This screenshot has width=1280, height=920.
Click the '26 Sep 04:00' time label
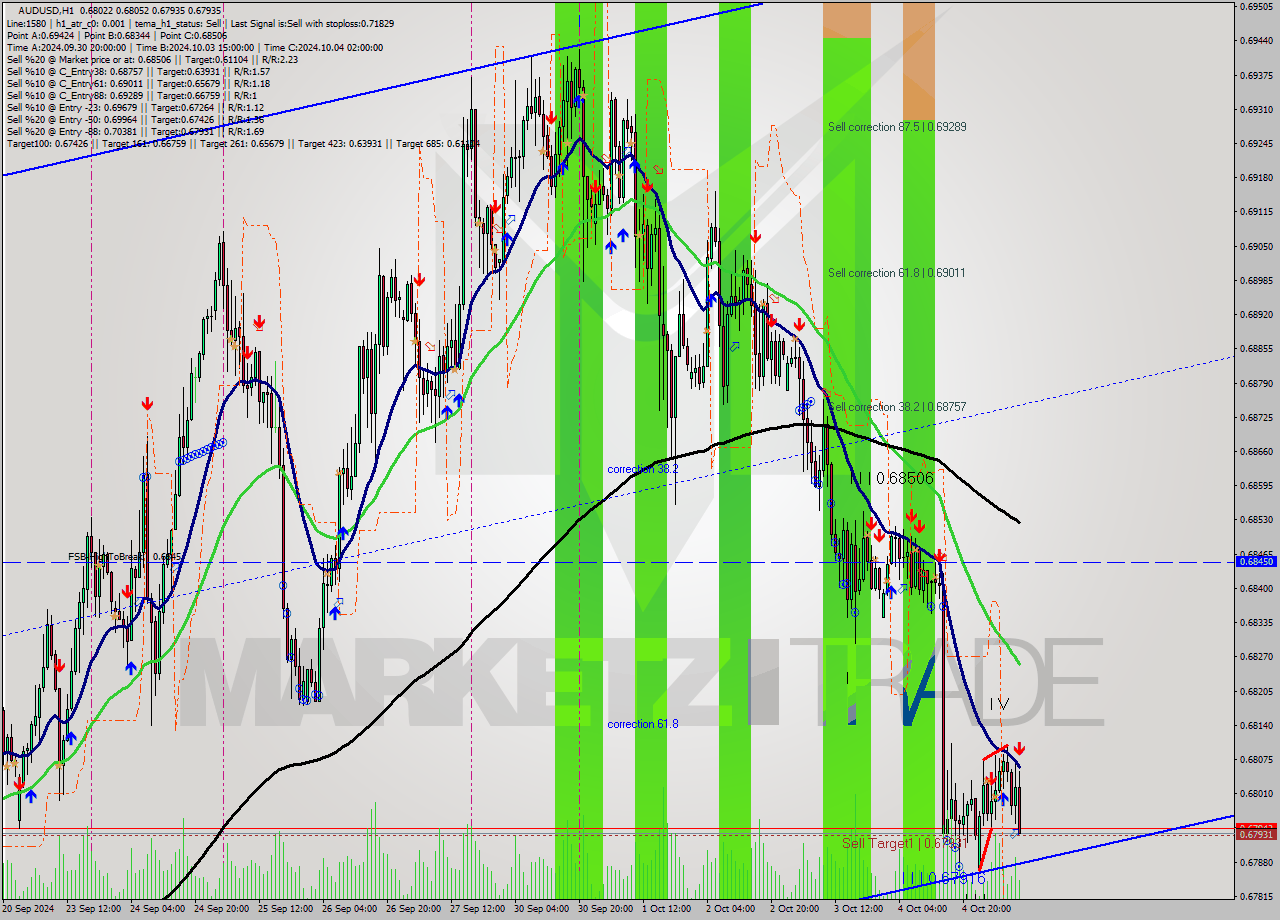[x=350, y=909]
